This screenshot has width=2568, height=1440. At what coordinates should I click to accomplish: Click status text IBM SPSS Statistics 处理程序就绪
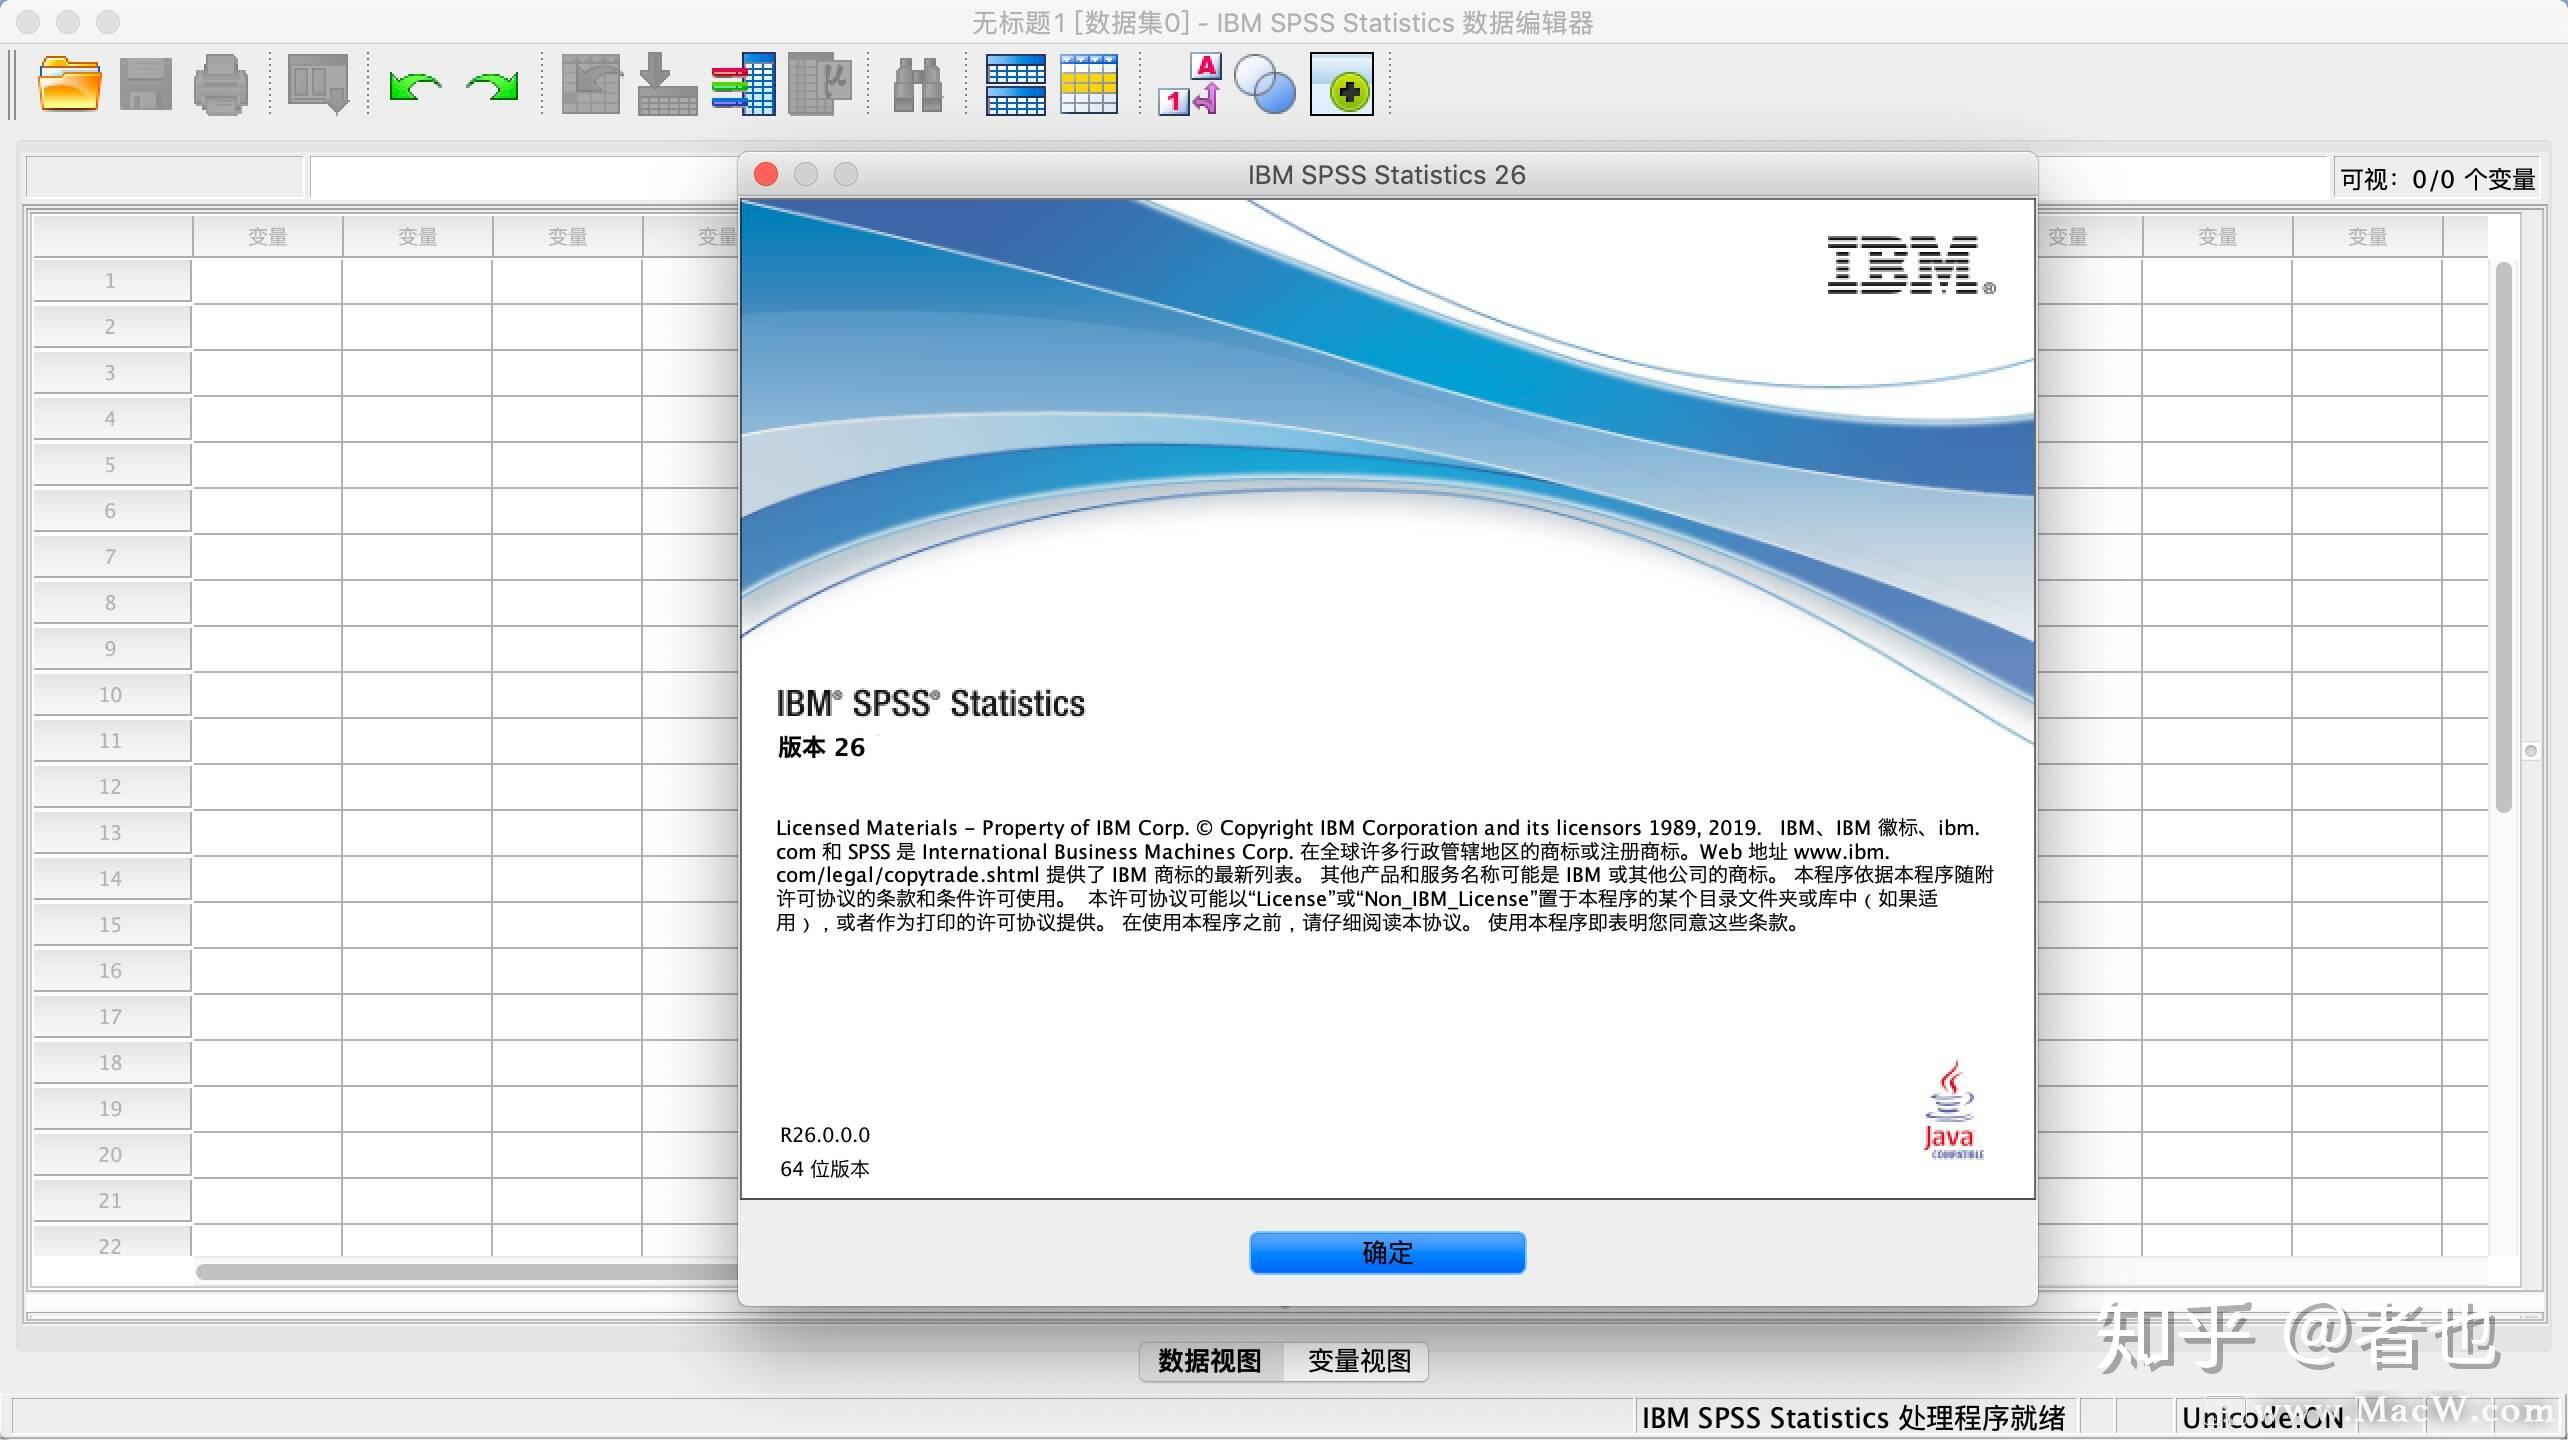[1853, 1418]
